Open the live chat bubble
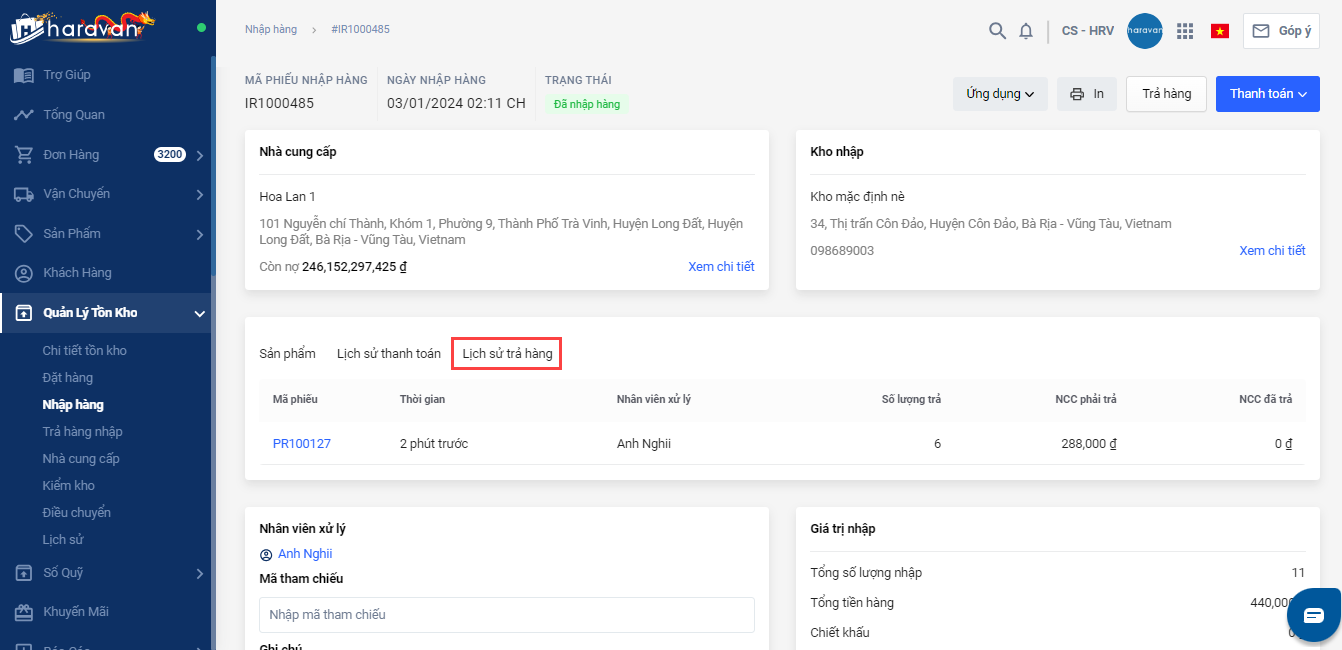This screenshot has height=650, width=1342. [x=1313, y=615]
